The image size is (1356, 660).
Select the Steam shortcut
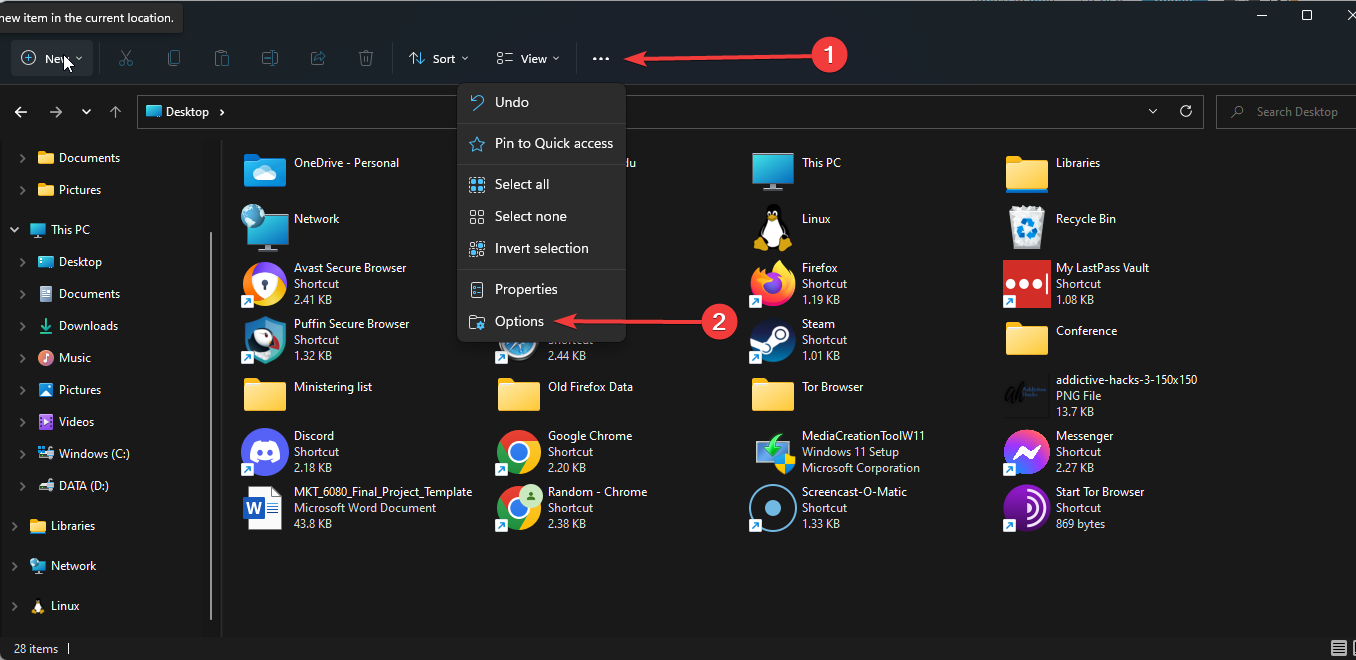799,340
